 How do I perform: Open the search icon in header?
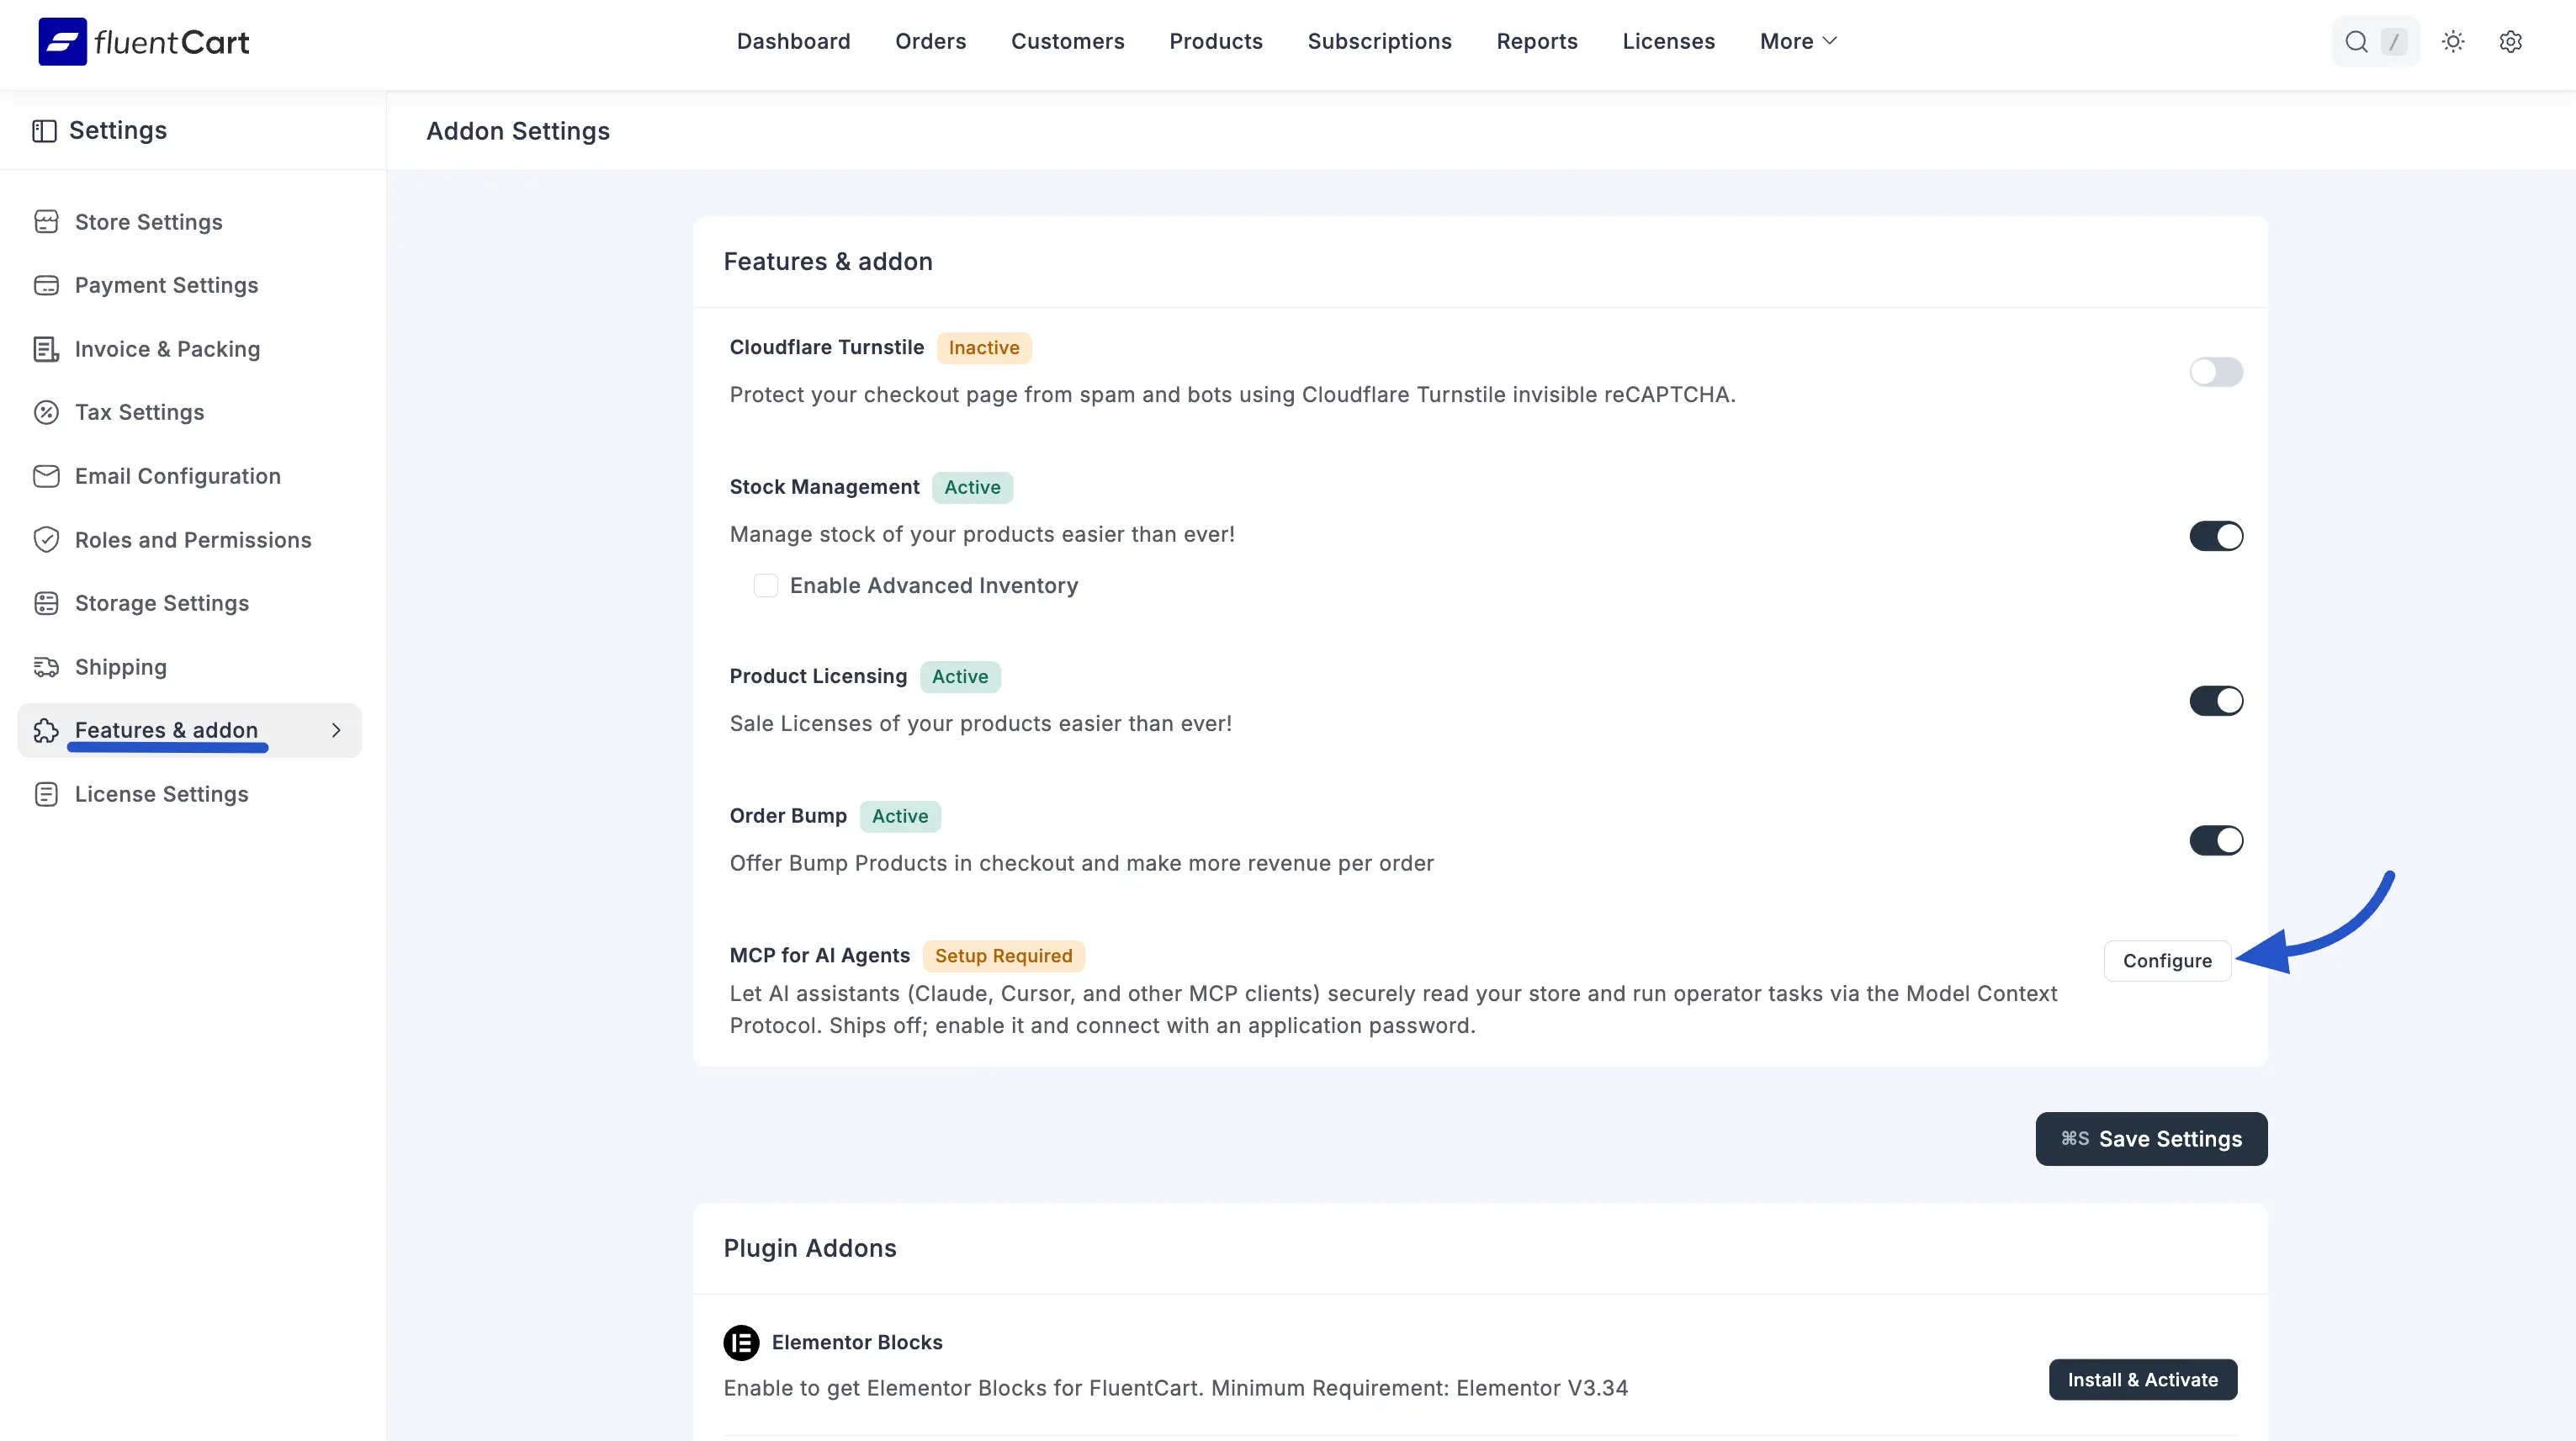[2356, 42]
